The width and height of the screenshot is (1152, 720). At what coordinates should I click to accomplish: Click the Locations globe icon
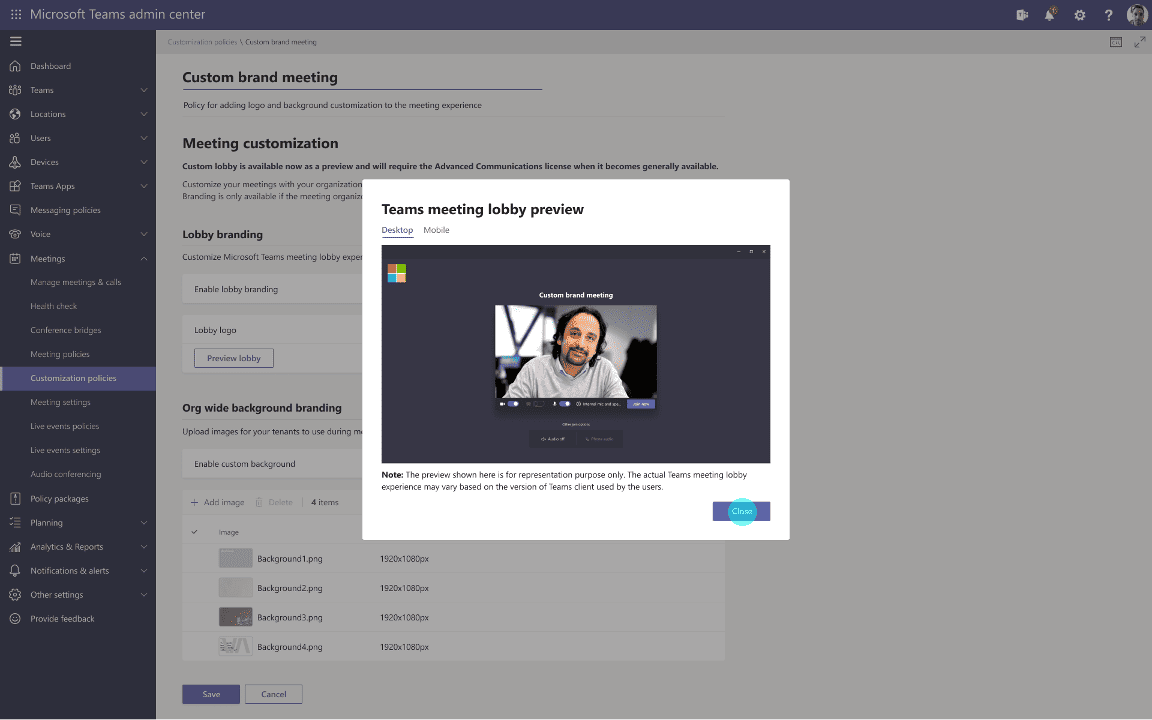click(x=15, y=114)
